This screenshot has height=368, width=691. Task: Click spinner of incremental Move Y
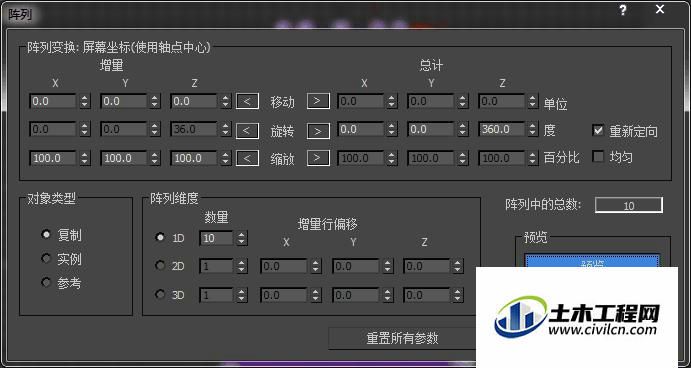(x=154, y=101)
